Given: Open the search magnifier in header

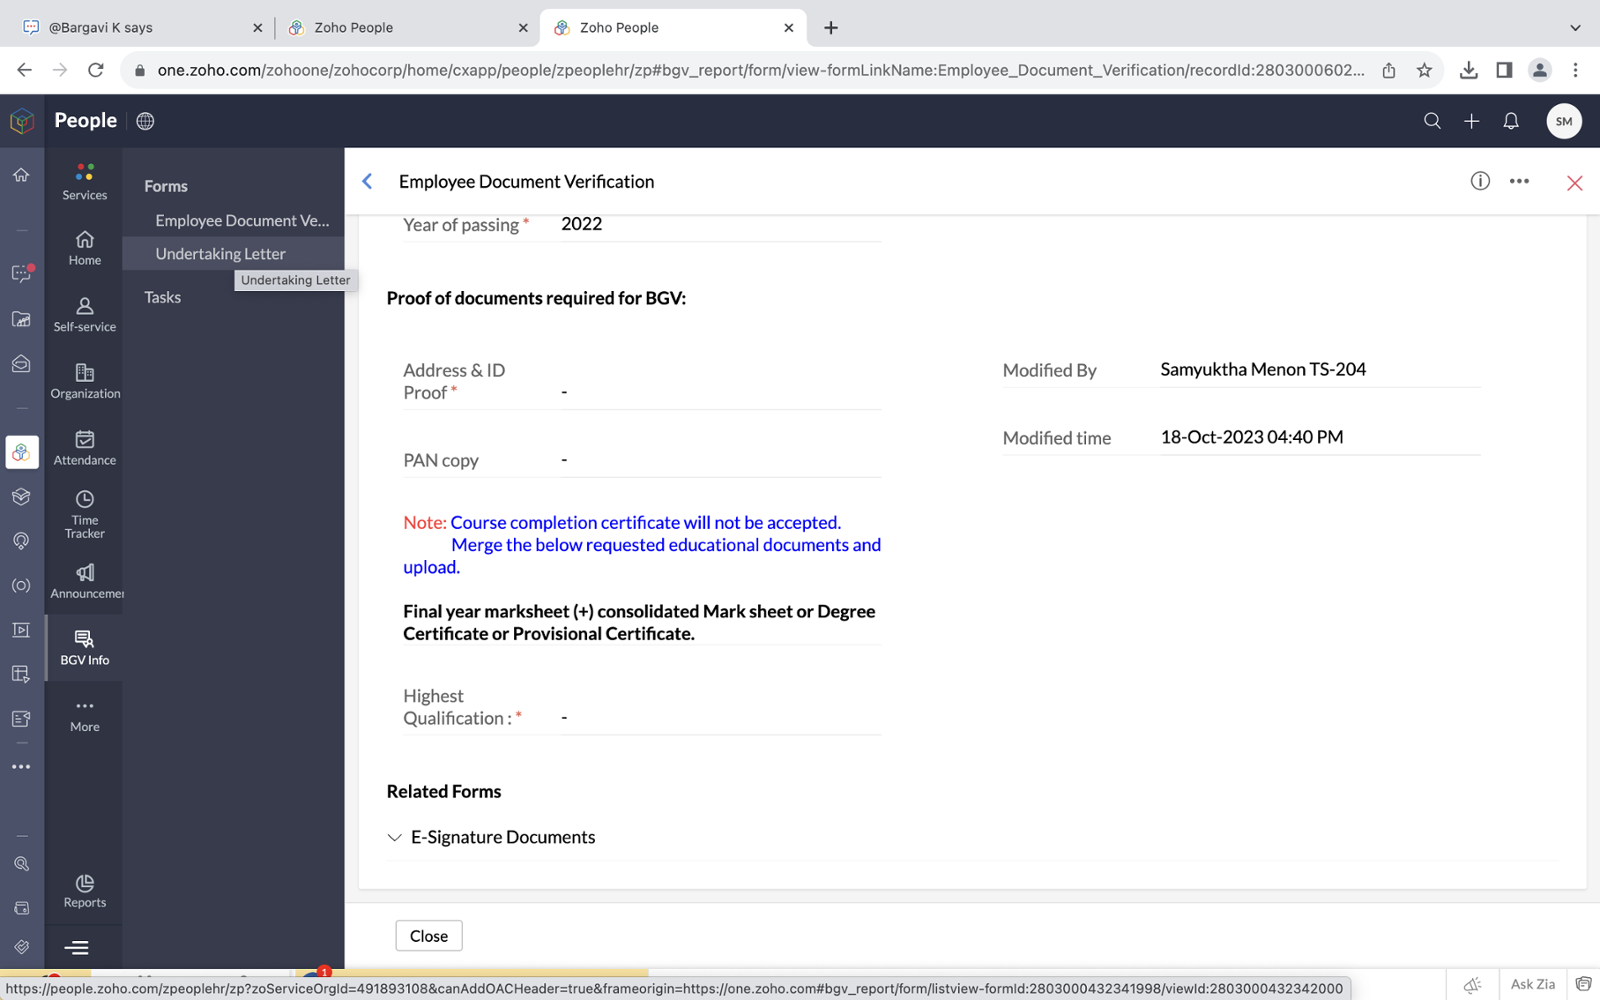Looking at the screenshot, I should pos(1432,121).
